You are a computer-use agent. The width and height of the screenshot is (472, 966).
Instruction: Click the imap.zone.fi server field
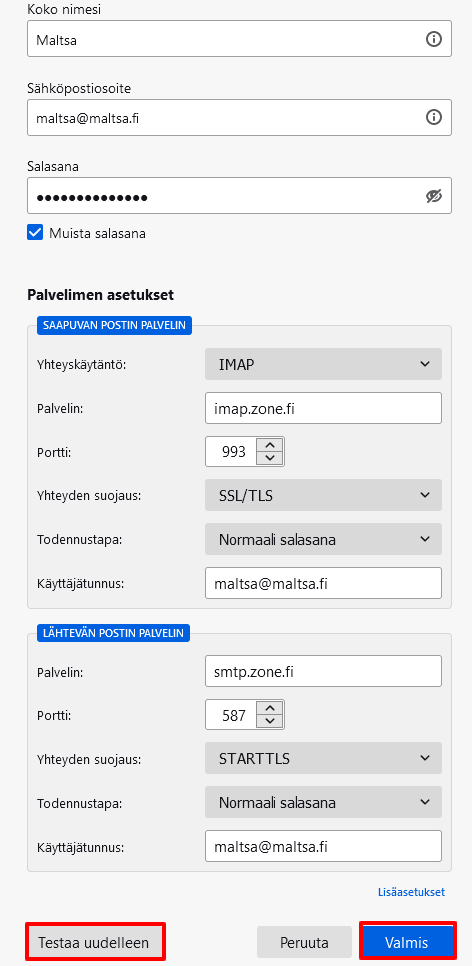(x=323, y=408)
